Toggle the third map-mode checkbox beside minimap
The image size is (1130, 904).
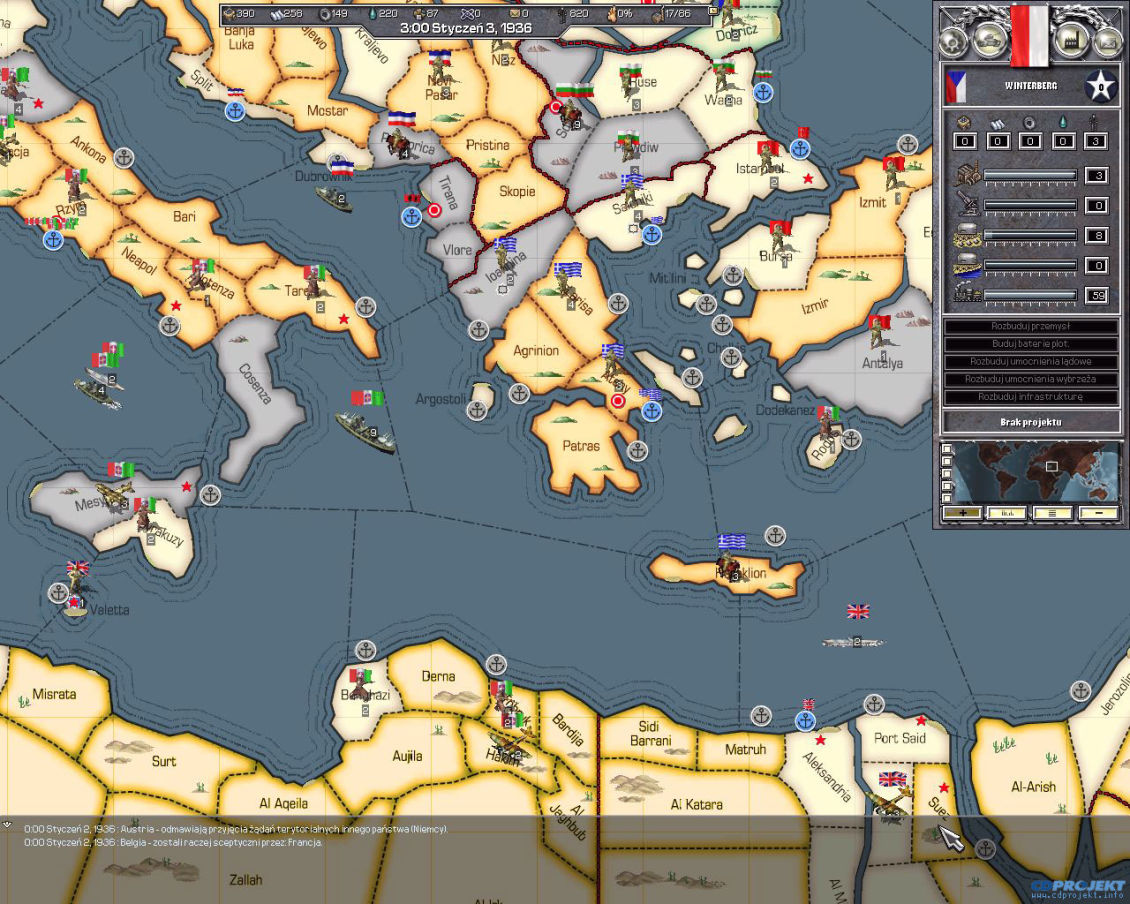coord(947,474)
